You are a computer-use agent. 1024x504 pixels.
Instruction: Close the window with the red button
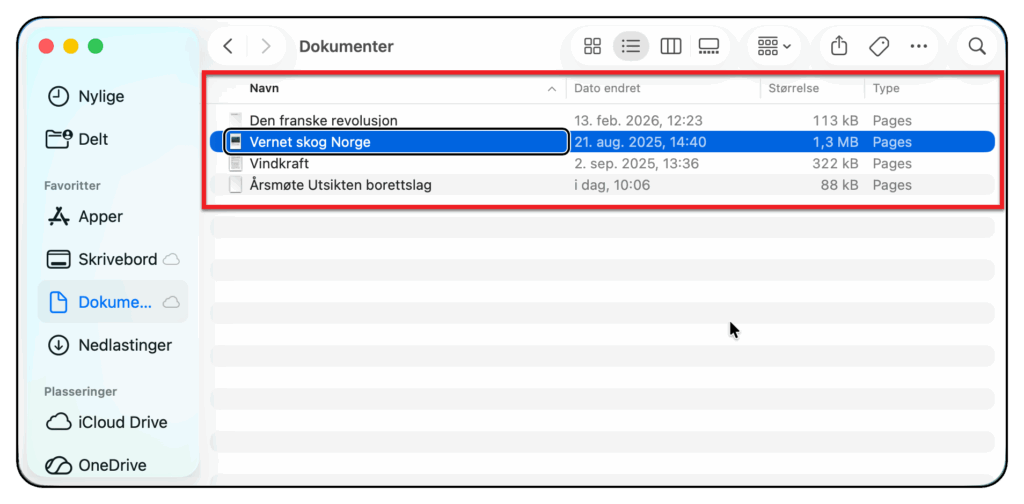[x=46, y=46]
